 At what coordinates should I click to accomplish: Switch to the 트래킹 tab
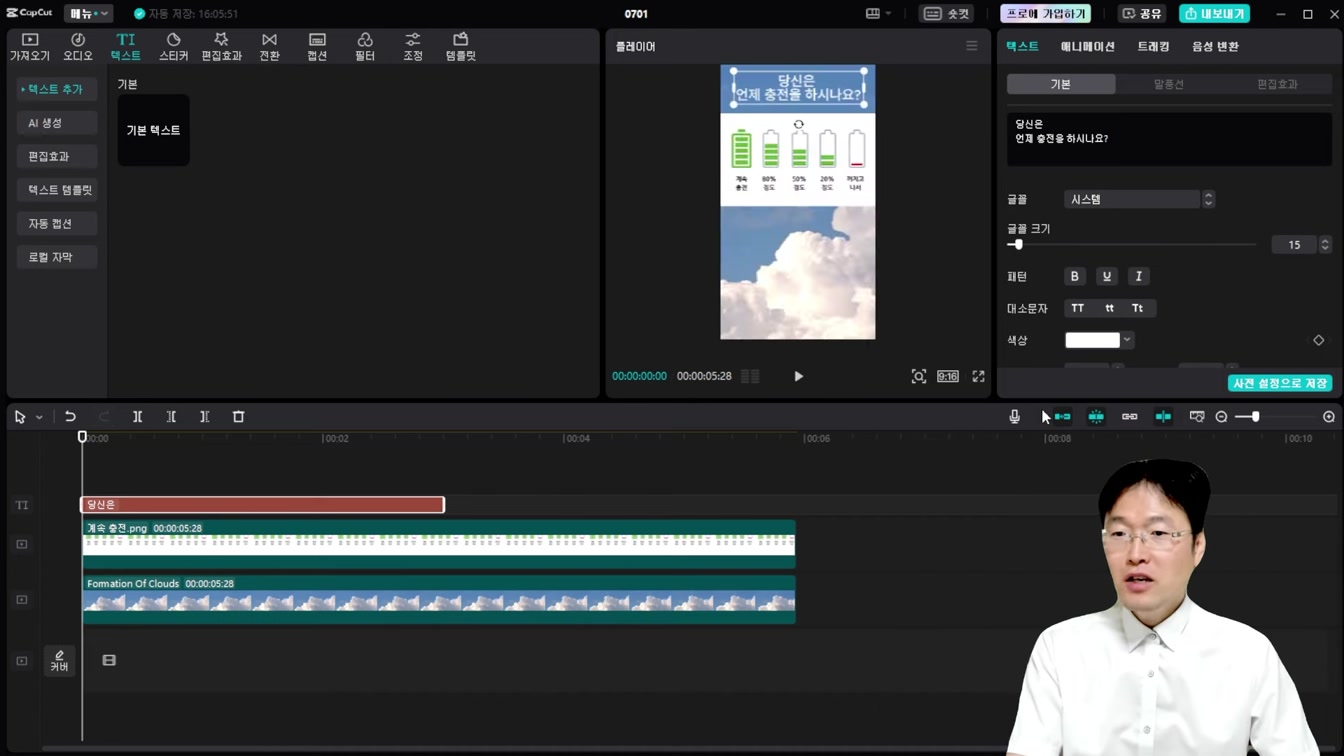[x=1153, y=47]
